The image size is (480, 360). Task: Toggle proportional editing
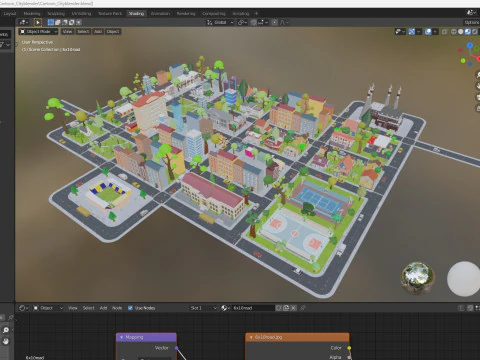click(x=274, y=22)
